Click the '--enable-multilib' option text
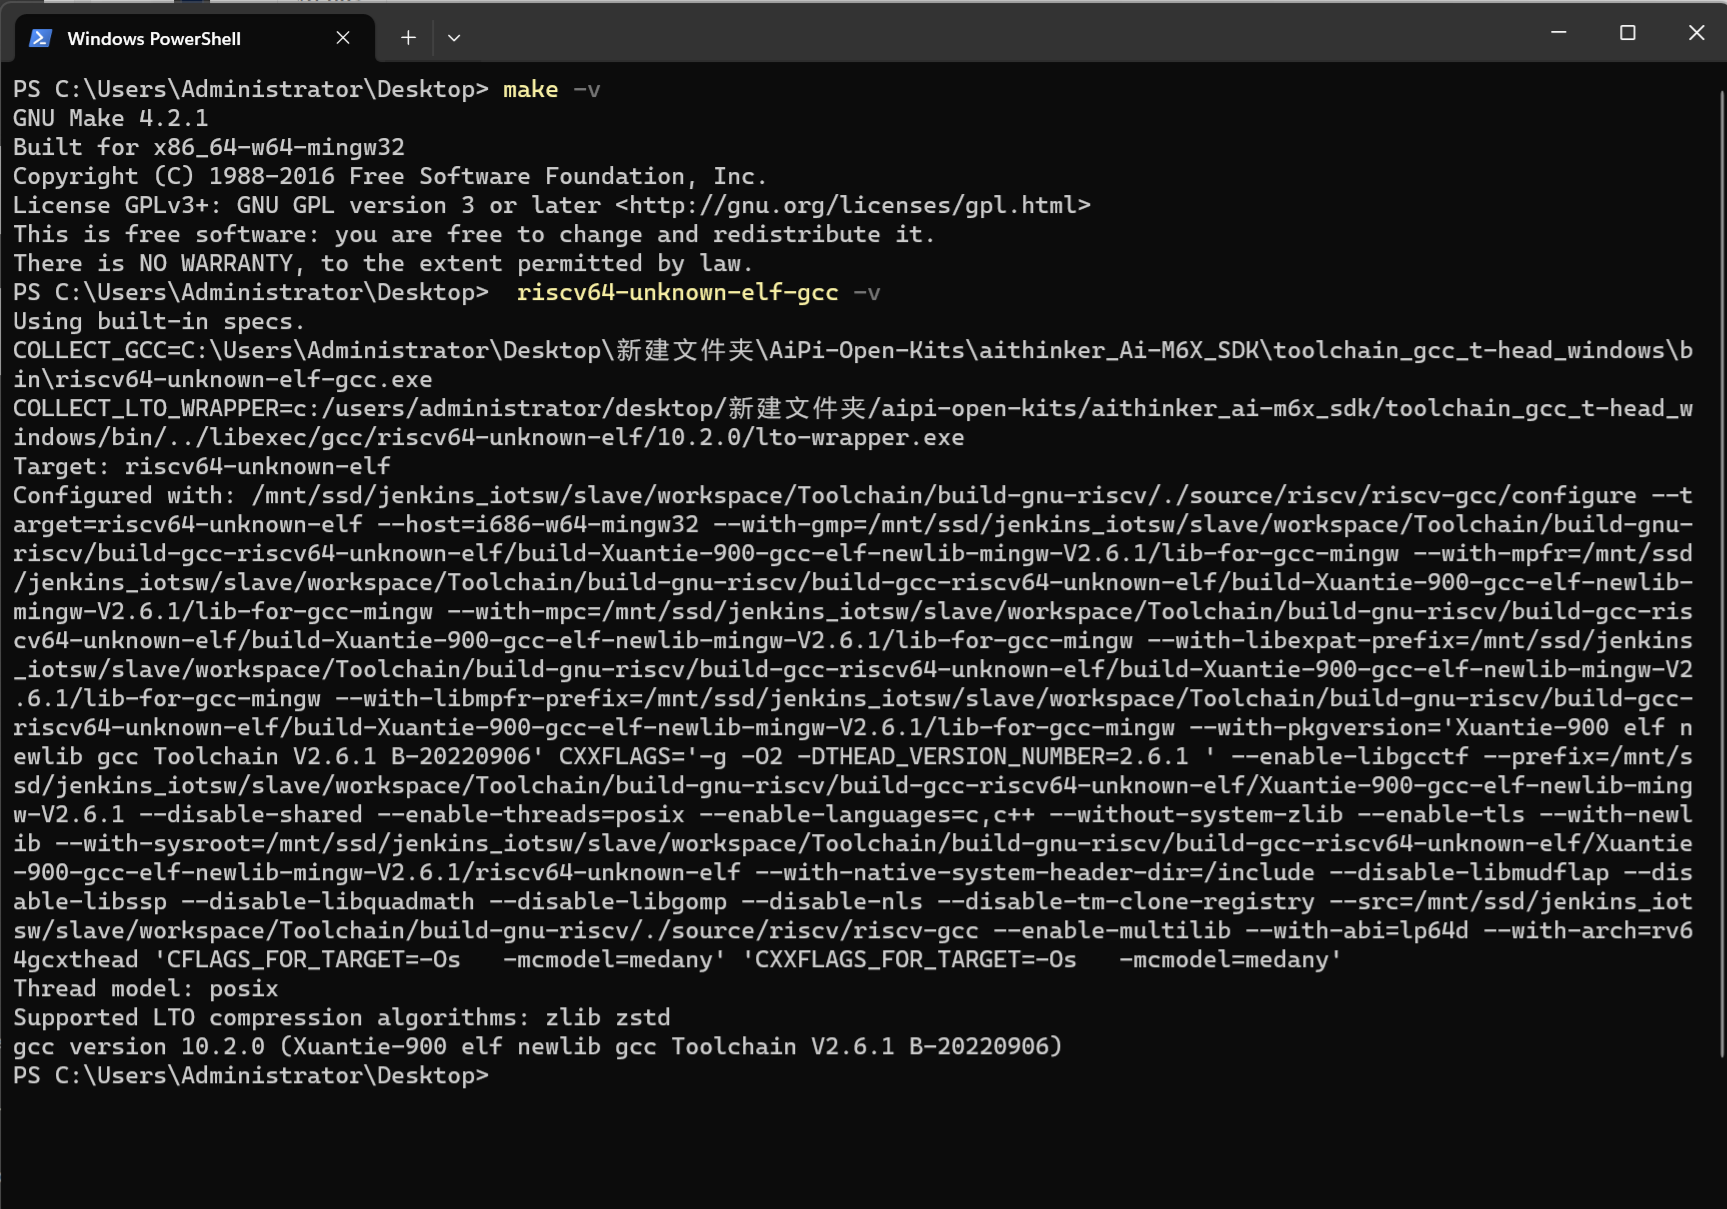The height and width of the screenshot is (1209, 1727). [1112, 931]
